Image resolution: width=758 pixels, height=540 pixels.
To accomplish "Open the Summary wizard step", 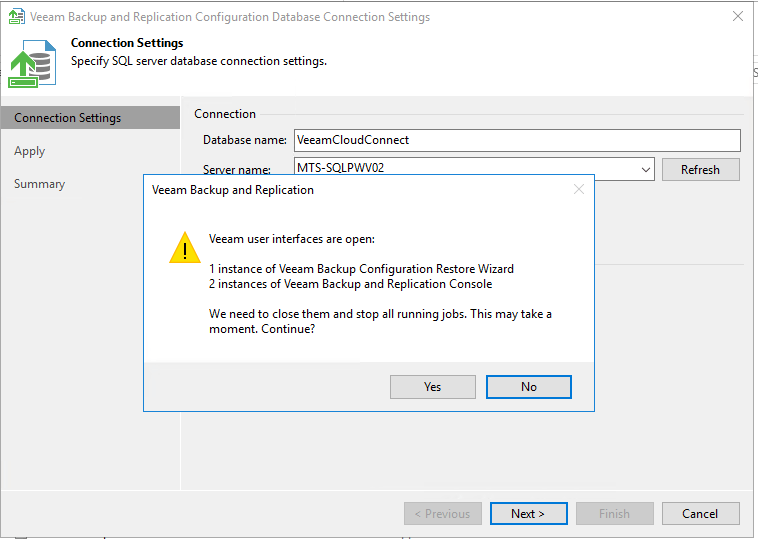I will [x=40, y=184].
